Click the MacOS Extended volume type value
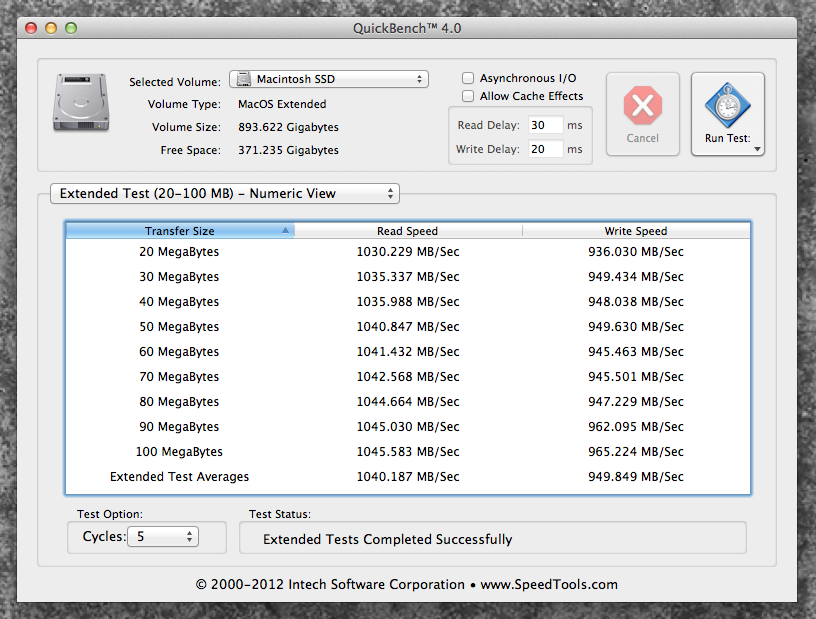 coord(282,104)
